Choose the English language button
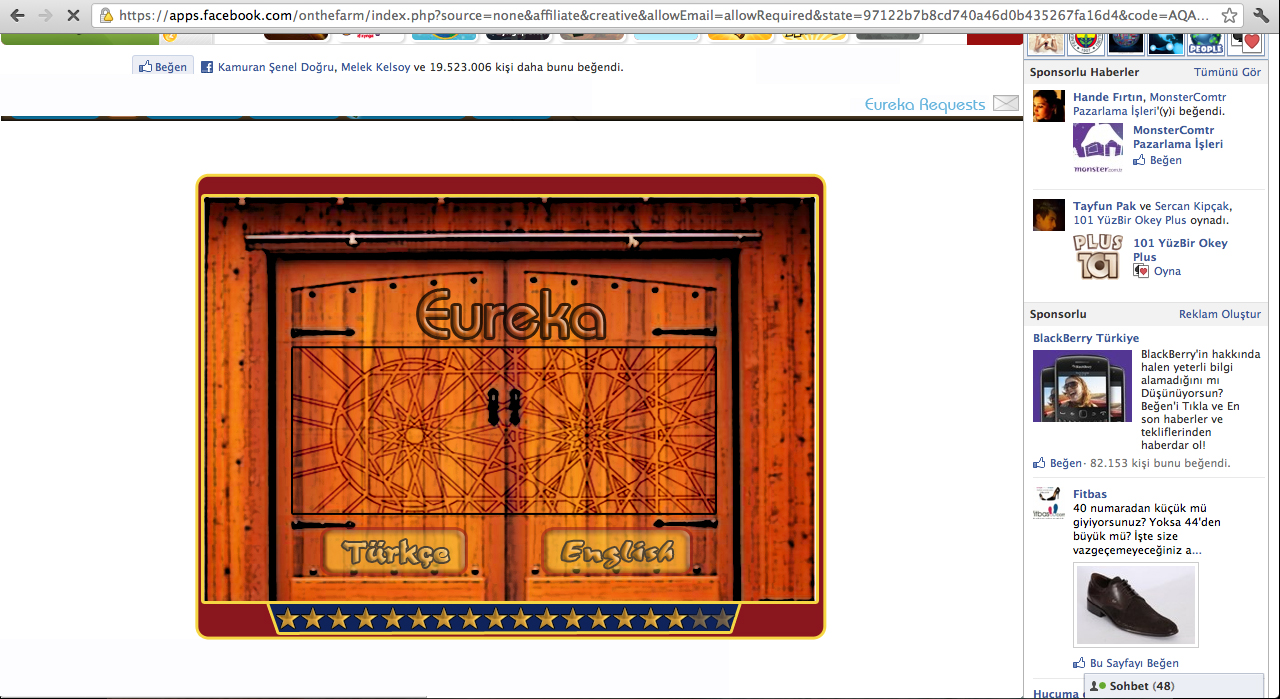1280x699 pixels. 616,552
